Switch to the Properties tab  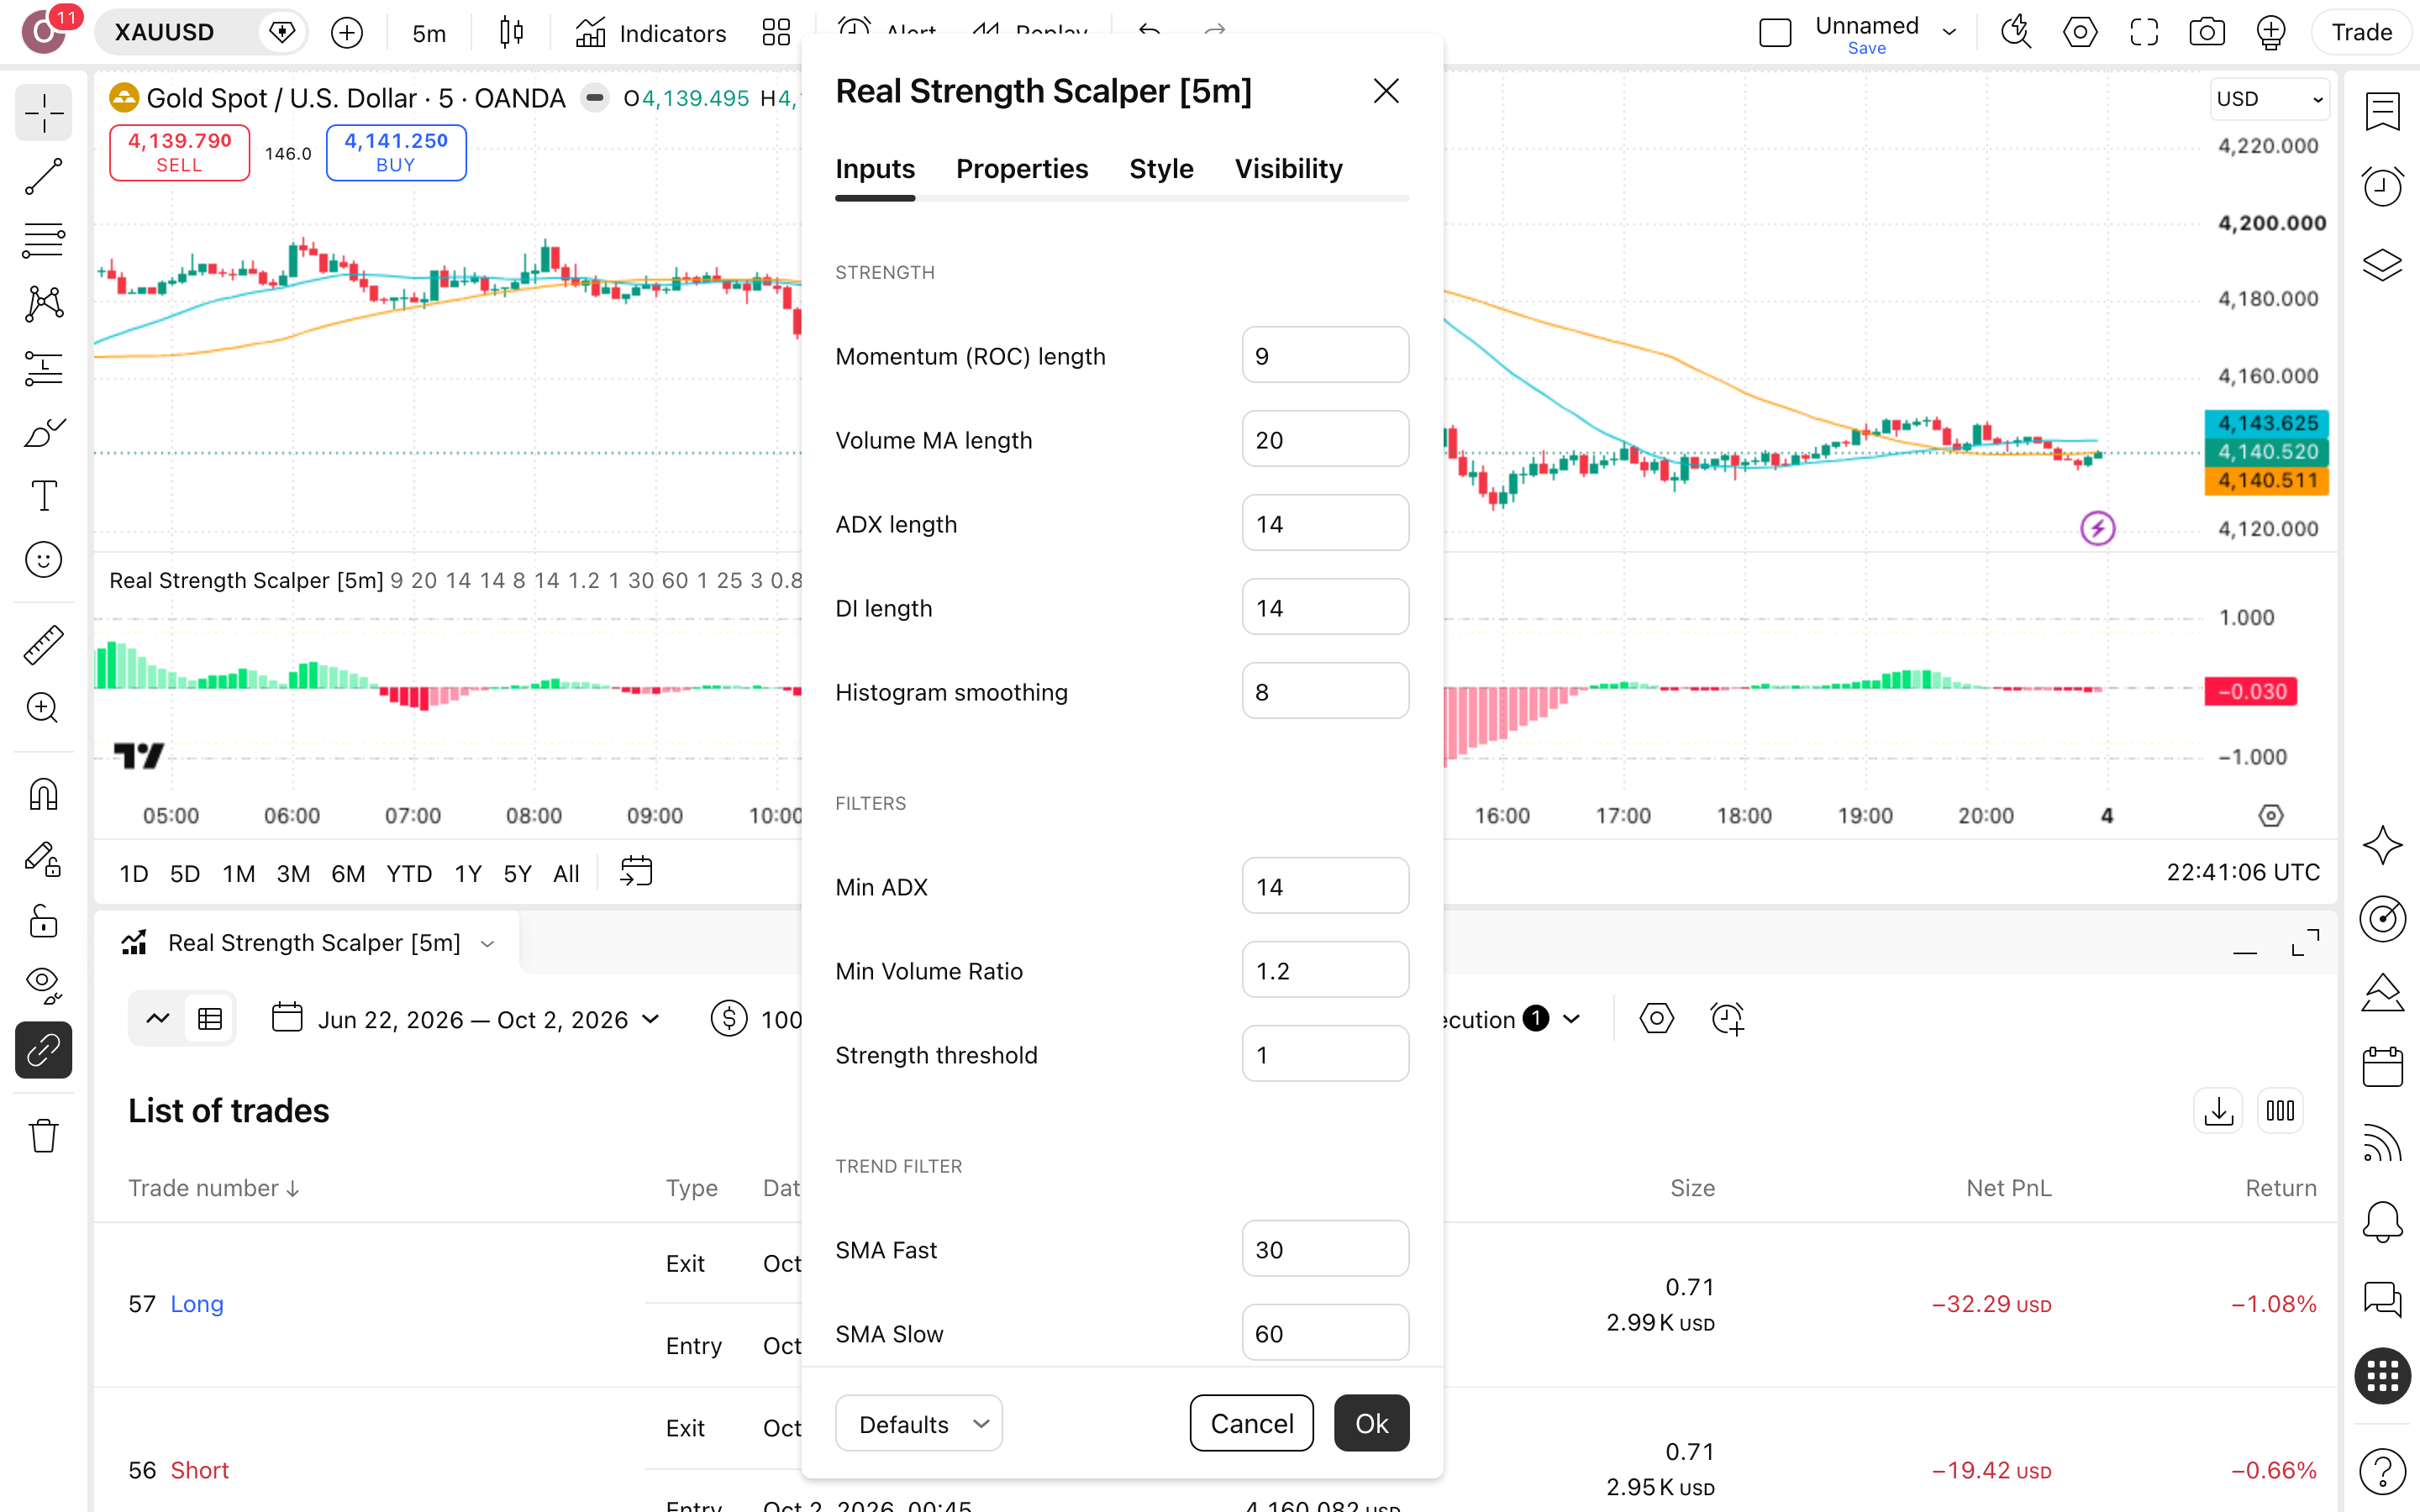coord(1022,169)
